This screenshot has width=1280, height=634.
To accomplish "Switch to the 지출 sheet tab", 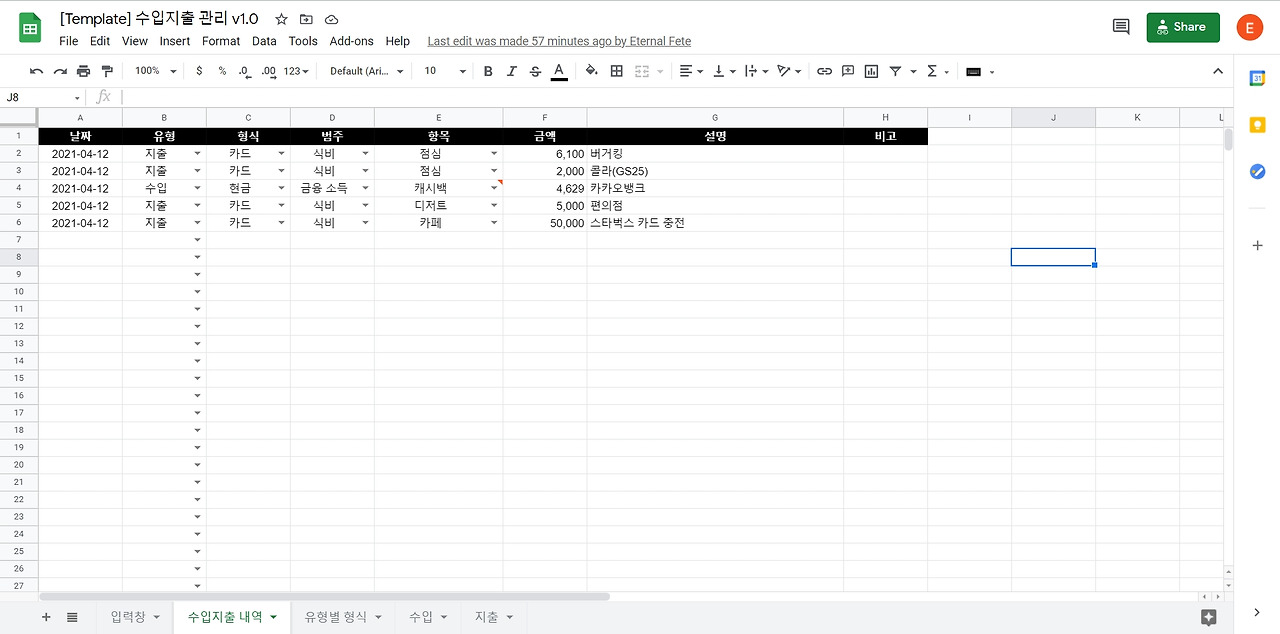I will (x=485, y=617).
